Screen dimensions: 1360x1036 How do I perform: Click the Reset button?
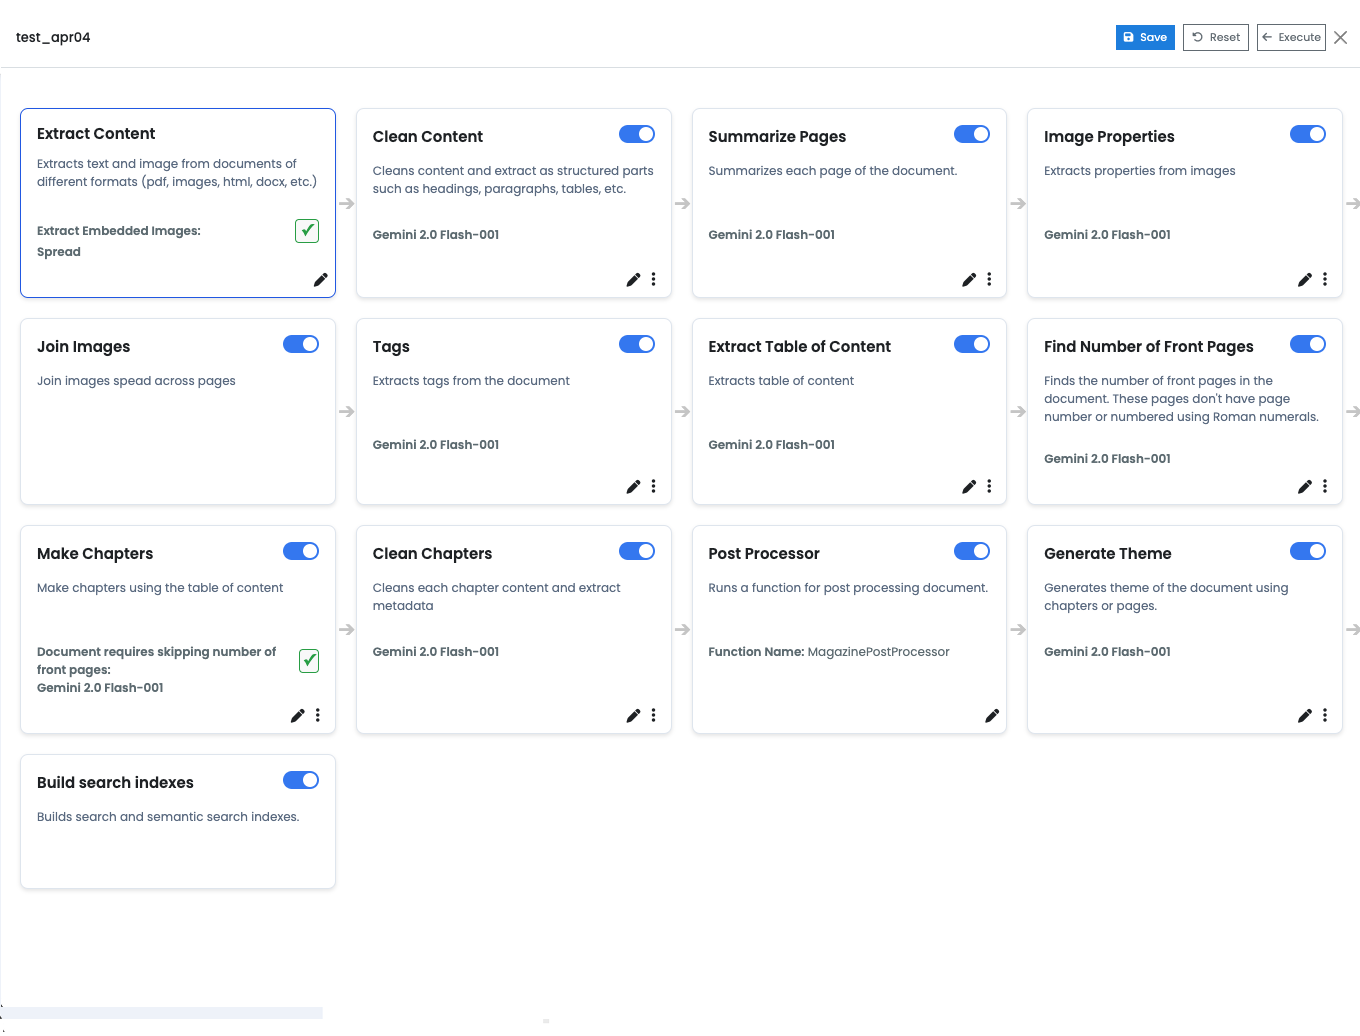click(1215, 37)
